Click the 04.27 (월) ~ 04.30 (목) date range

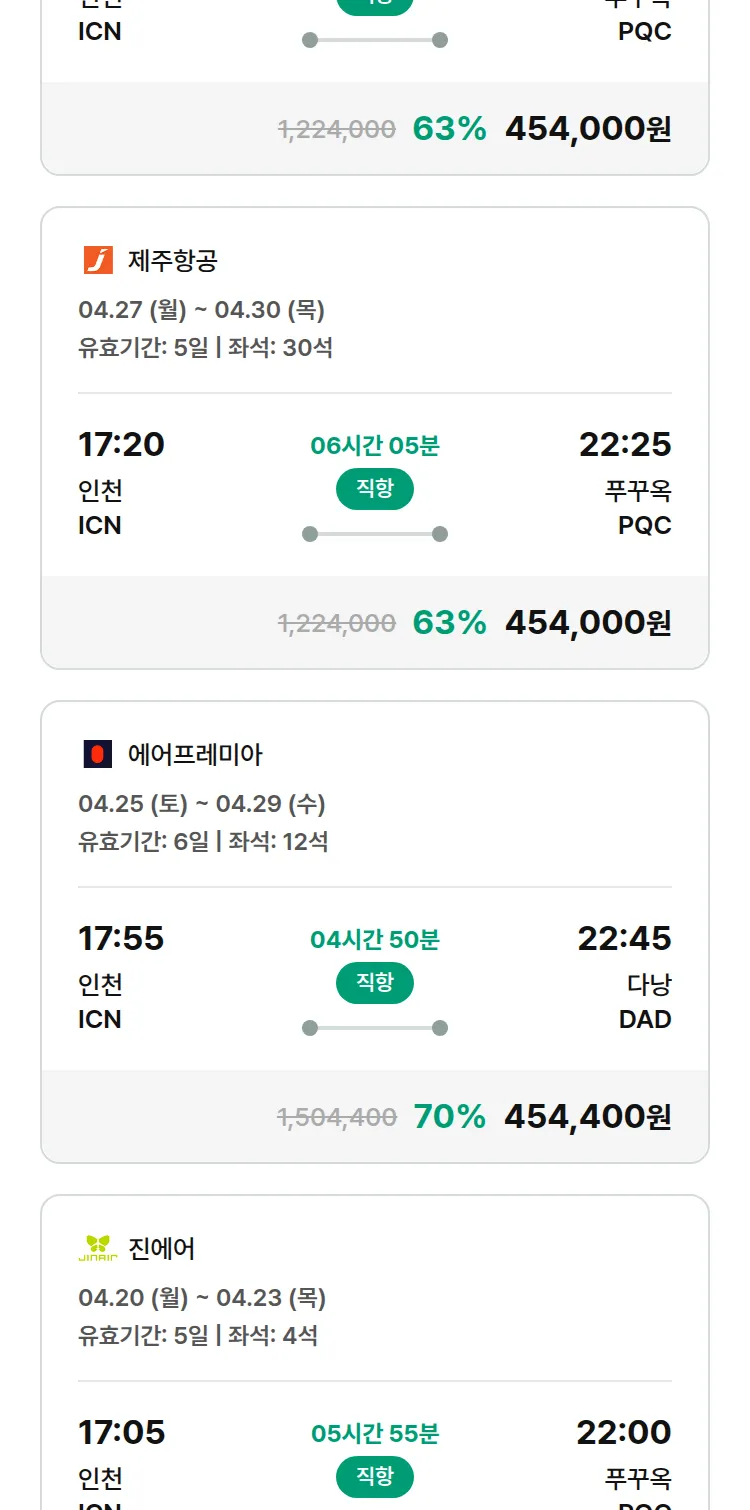[201, 310]
